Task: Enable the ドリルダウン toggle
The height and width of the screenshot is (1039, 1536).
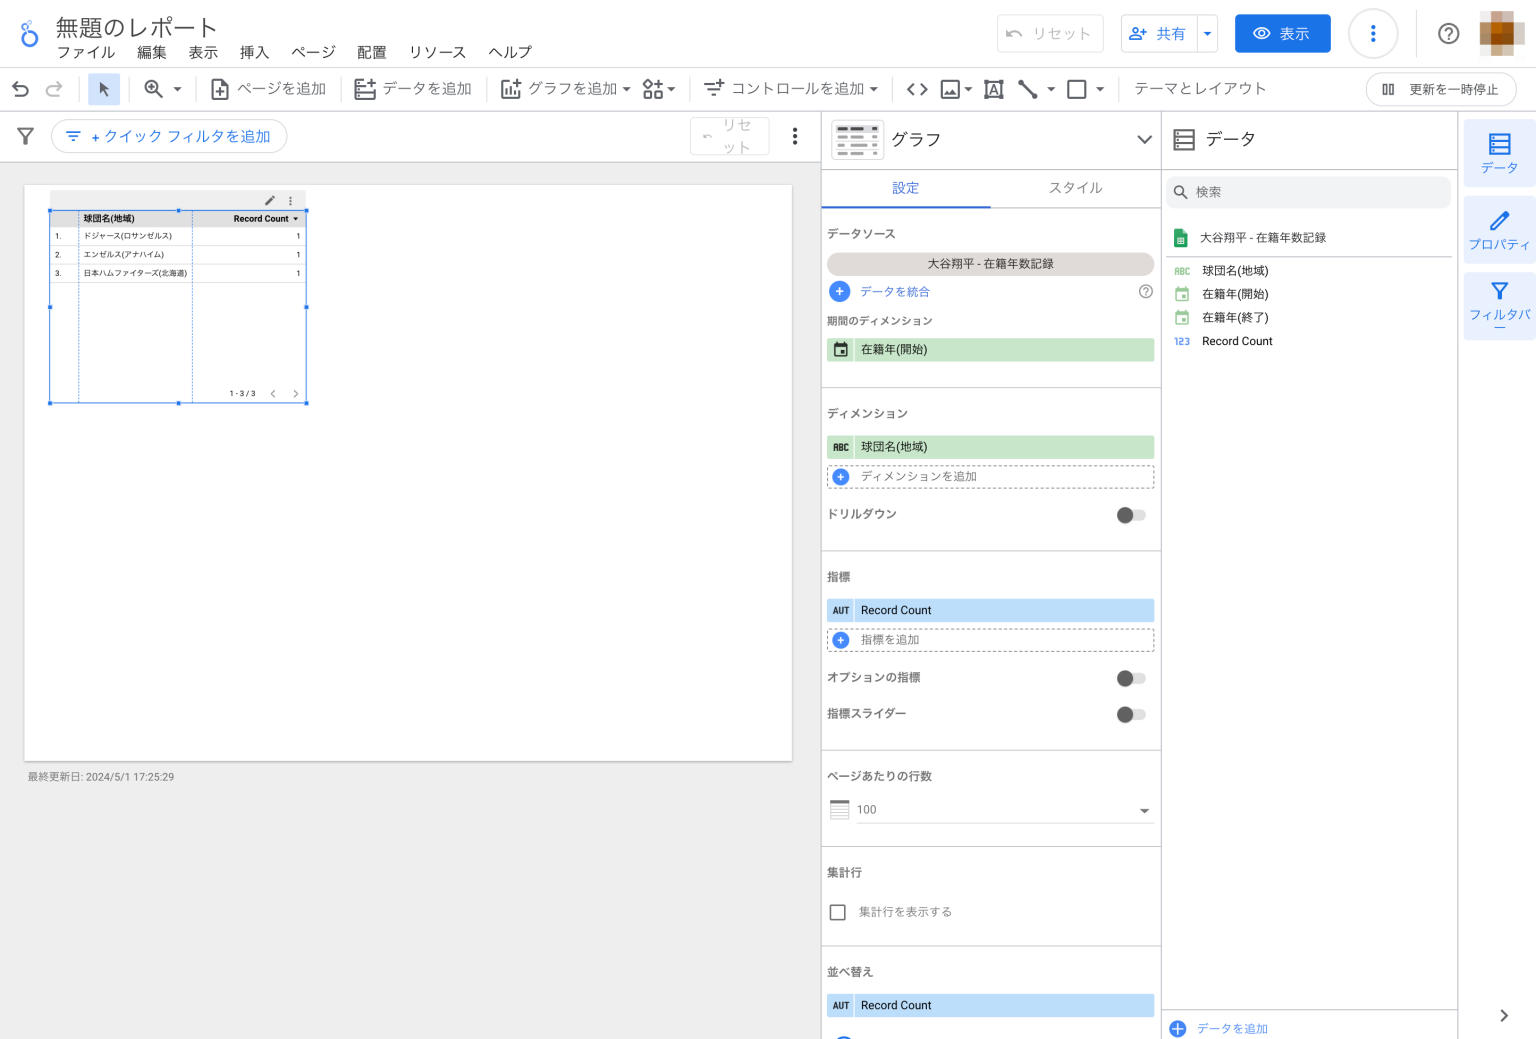Action: 1131,515
